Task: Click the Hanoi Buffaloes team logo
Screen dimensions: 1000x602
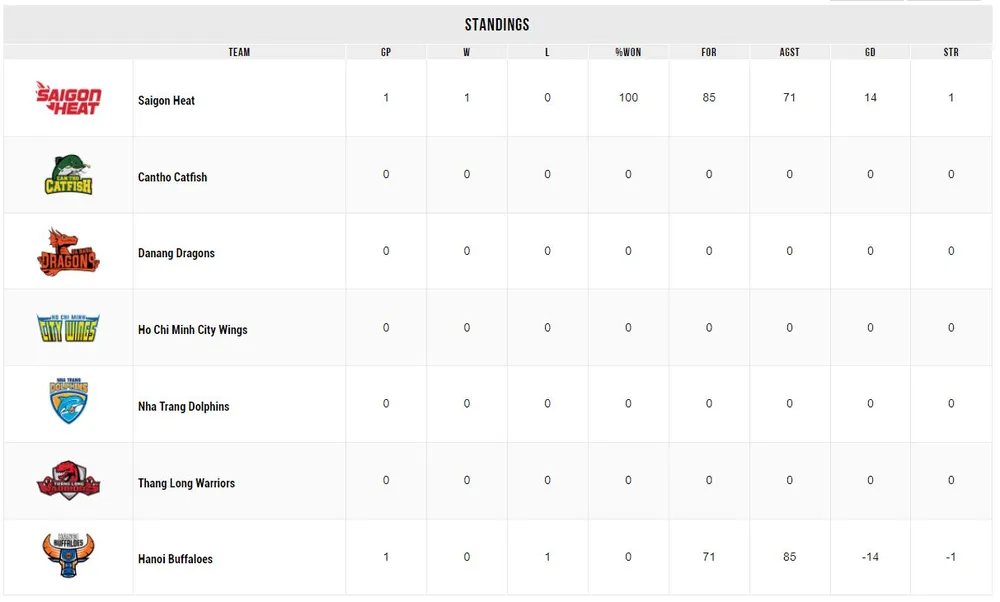Action: (68, 556)
